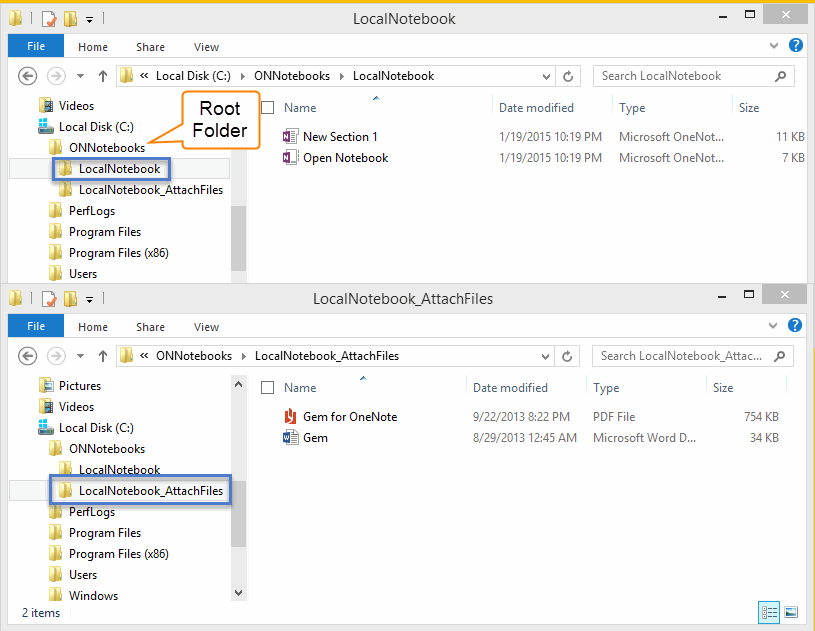Expand ribbon chevron in top window
815x631 pixels.
click(774, 46)
